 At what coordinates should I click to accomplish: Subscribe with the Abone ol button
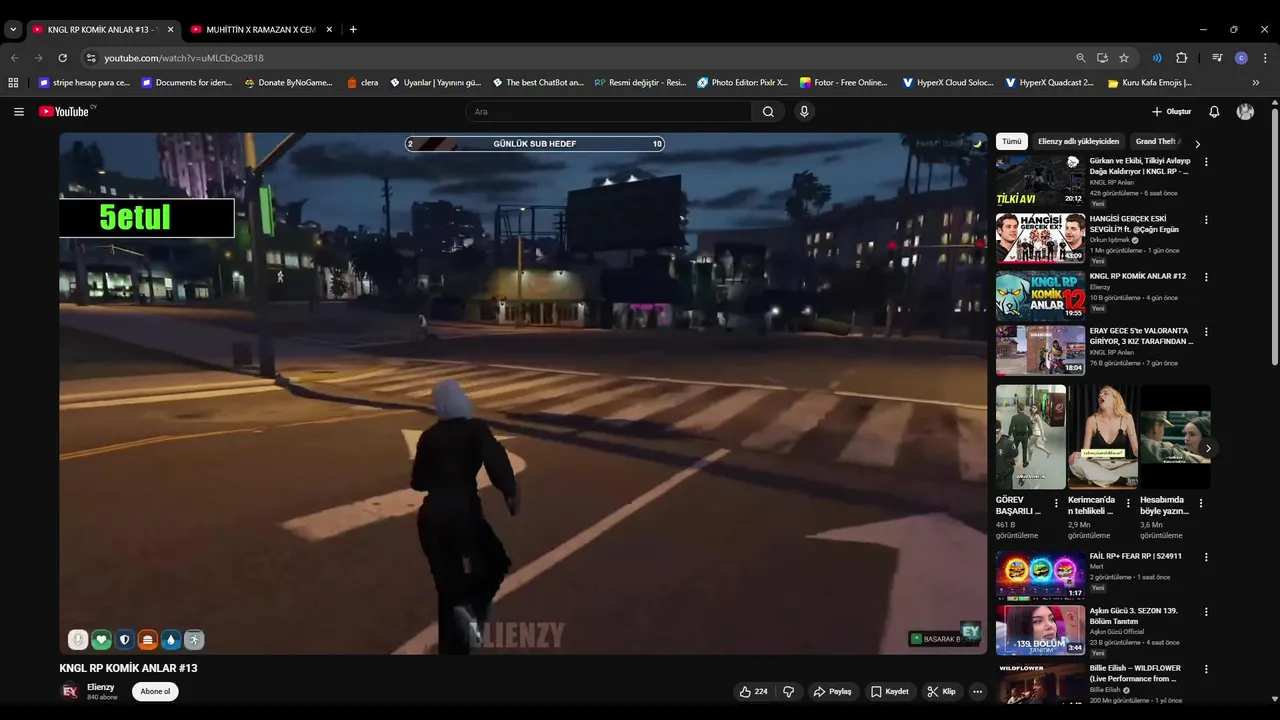coord(155,691)
